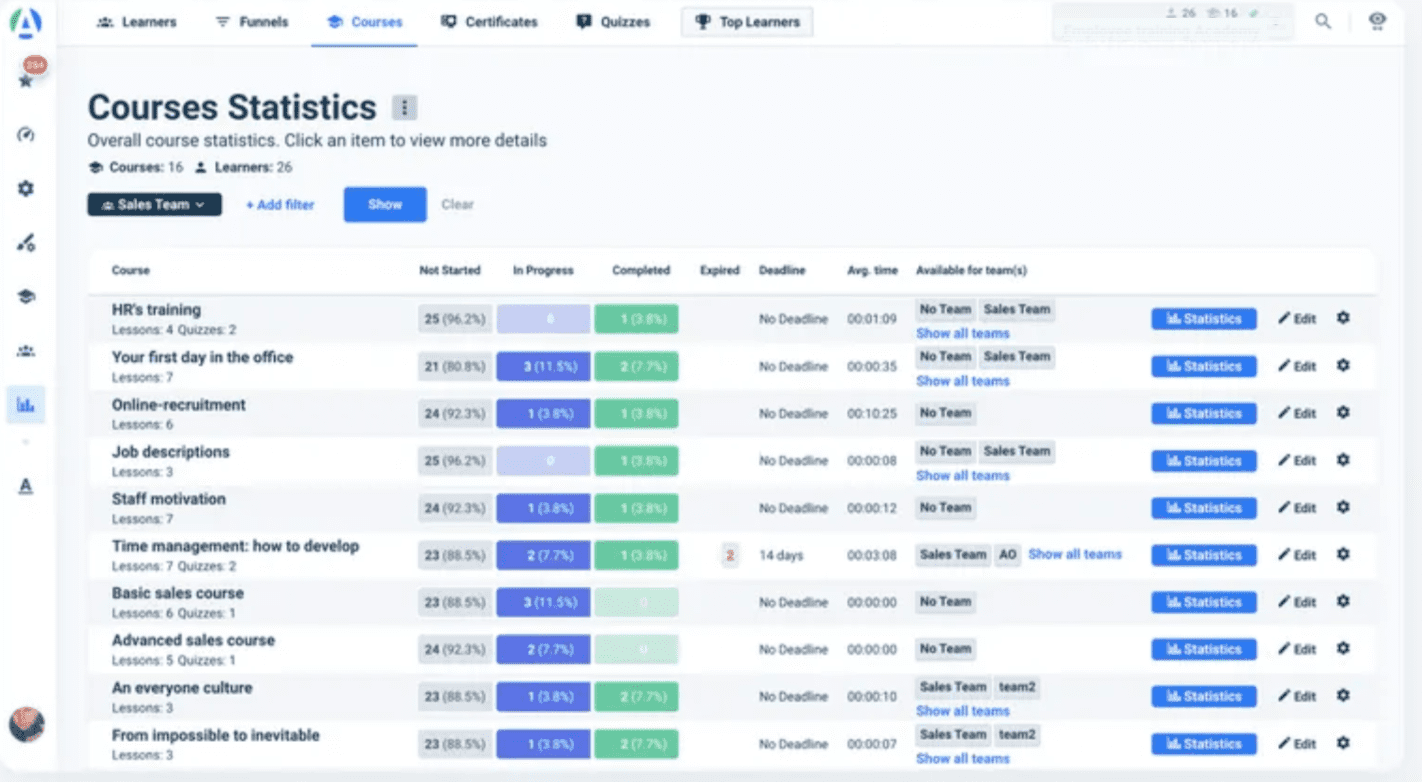Open Statistics for Basic sales course

pos(1204,602)
